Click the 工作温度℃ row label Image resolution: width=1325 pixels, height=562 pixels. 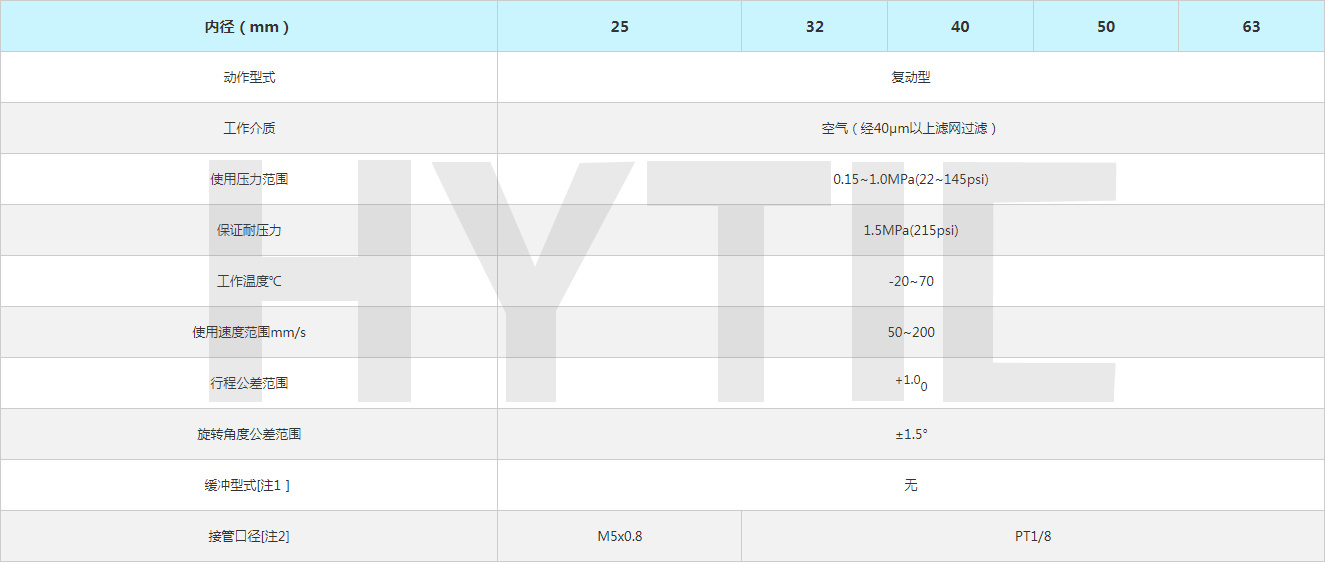pyautogui.click(x=249, y=281)
